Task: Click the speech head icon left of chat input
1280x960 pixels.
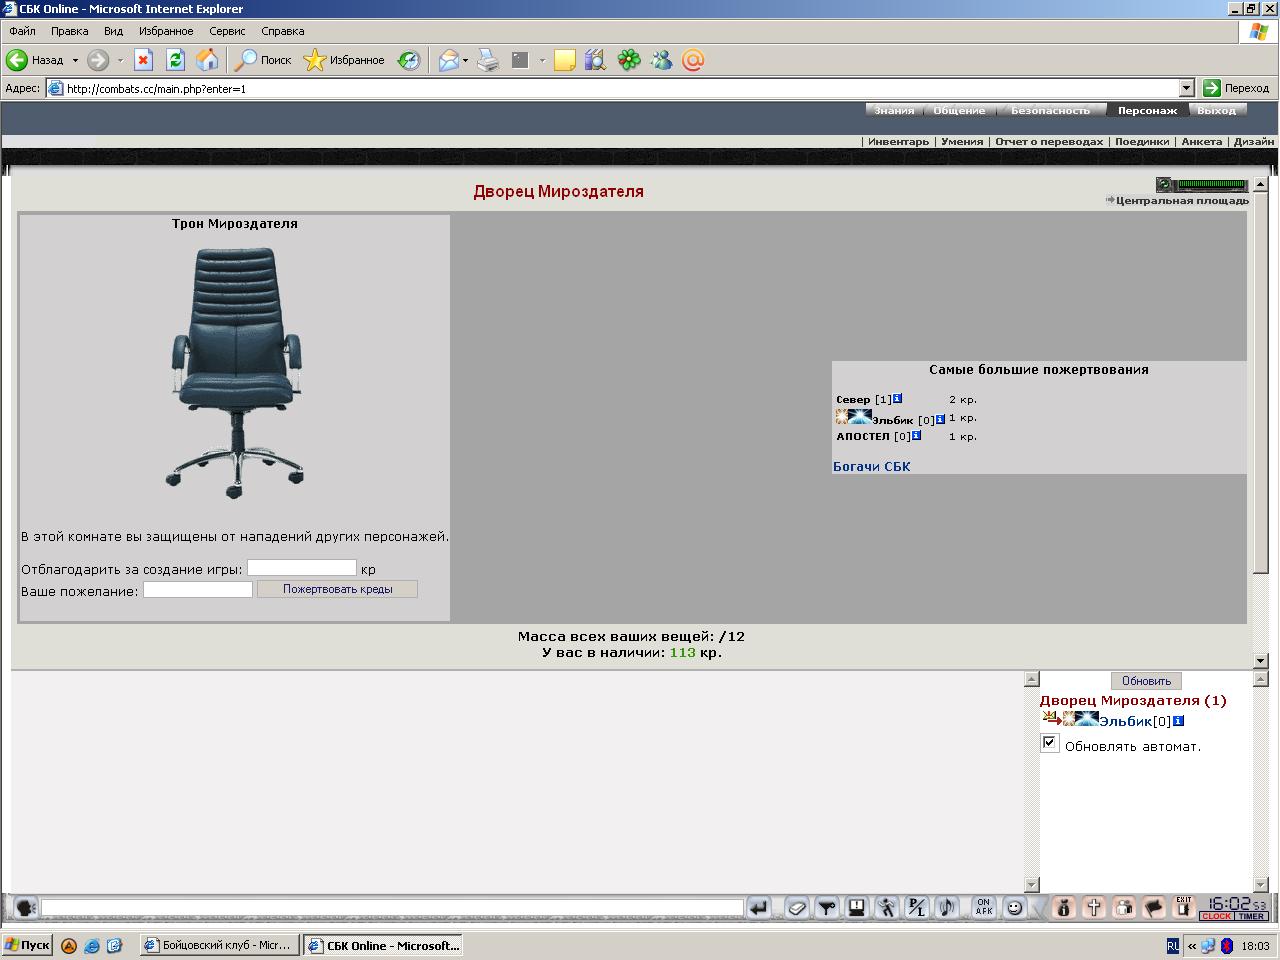Action: [x=25, y=907]
